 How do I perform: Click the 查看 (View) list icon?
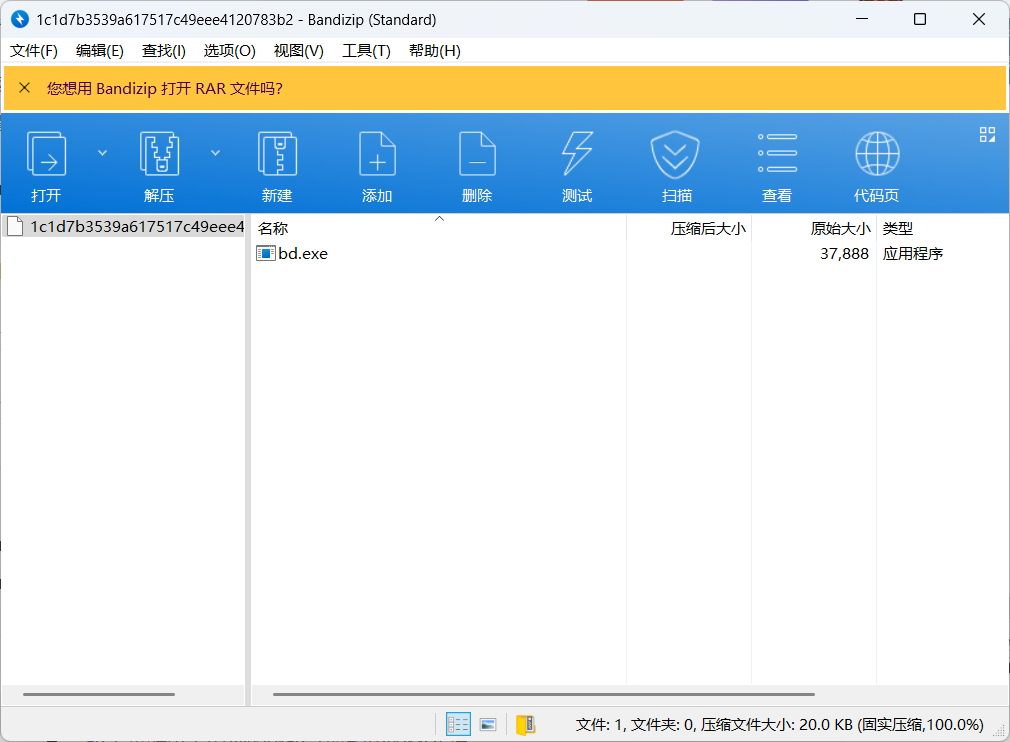(x=777, y=153)
